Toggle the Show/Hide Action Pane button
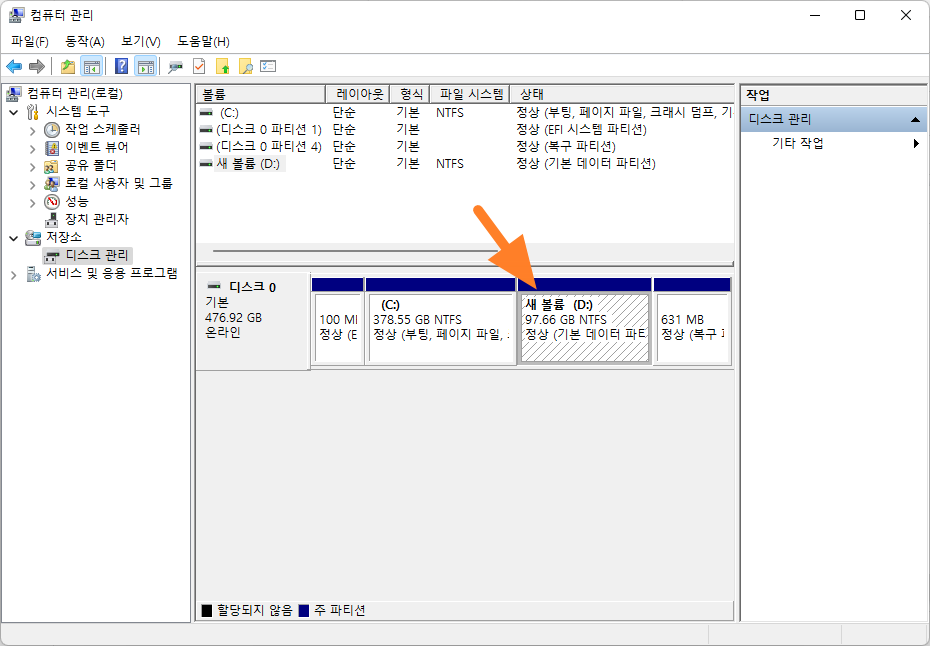 tap(145, 66)
